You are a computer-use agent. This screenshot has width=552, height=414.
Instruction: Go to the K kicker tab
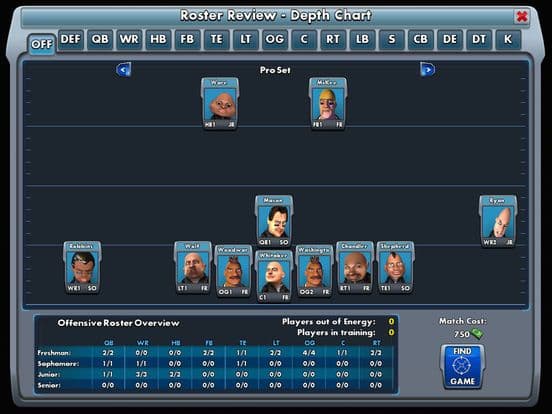pyautogui.click(x=508, y=40)
